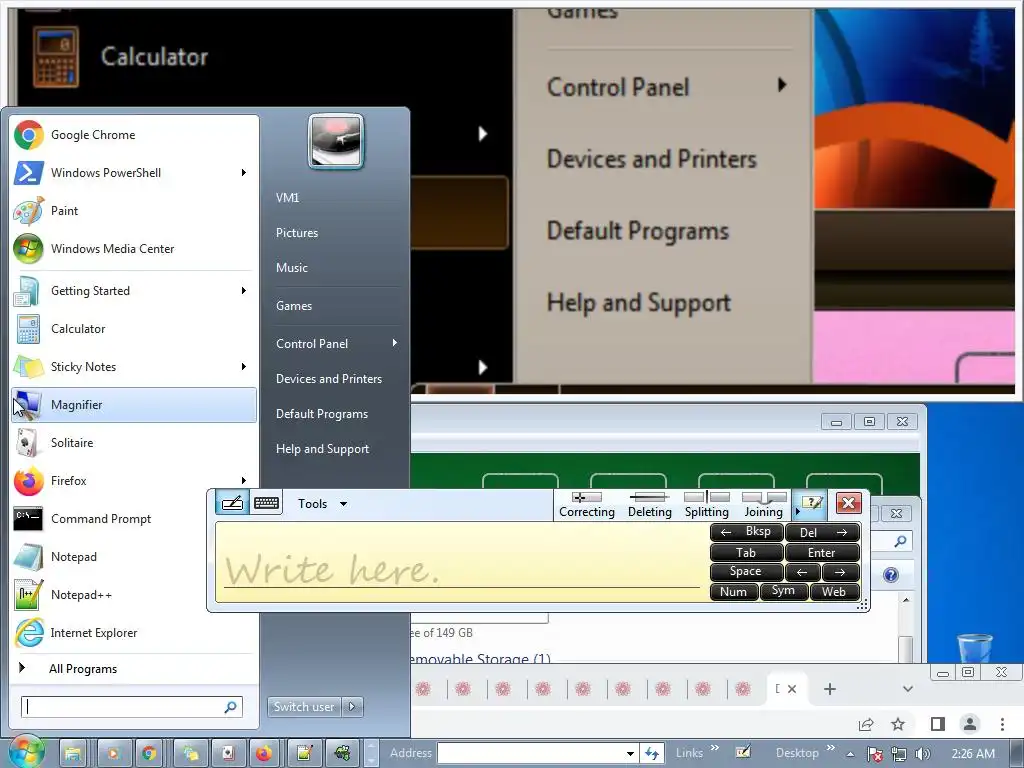The width and height of the screenshot is (1024, 768).
Task: Toggle the Num pad in Input Panel
Action: click(x=733, y=592)
